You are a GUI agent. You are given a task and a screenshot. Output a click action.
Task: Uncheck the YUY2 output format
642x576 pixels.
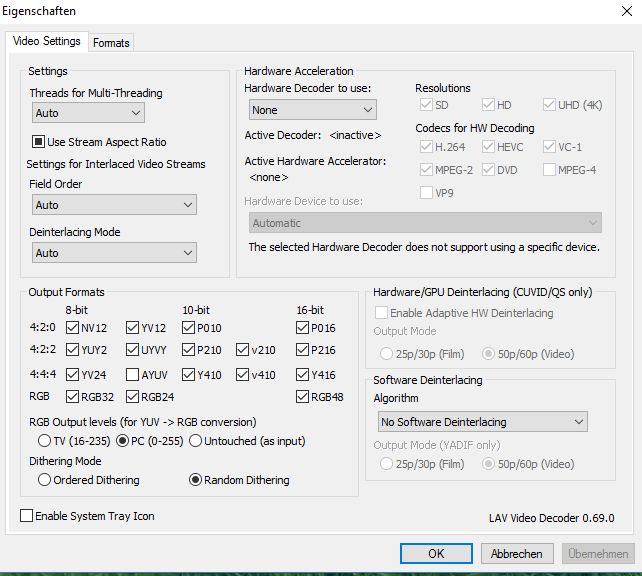(72, 350)
